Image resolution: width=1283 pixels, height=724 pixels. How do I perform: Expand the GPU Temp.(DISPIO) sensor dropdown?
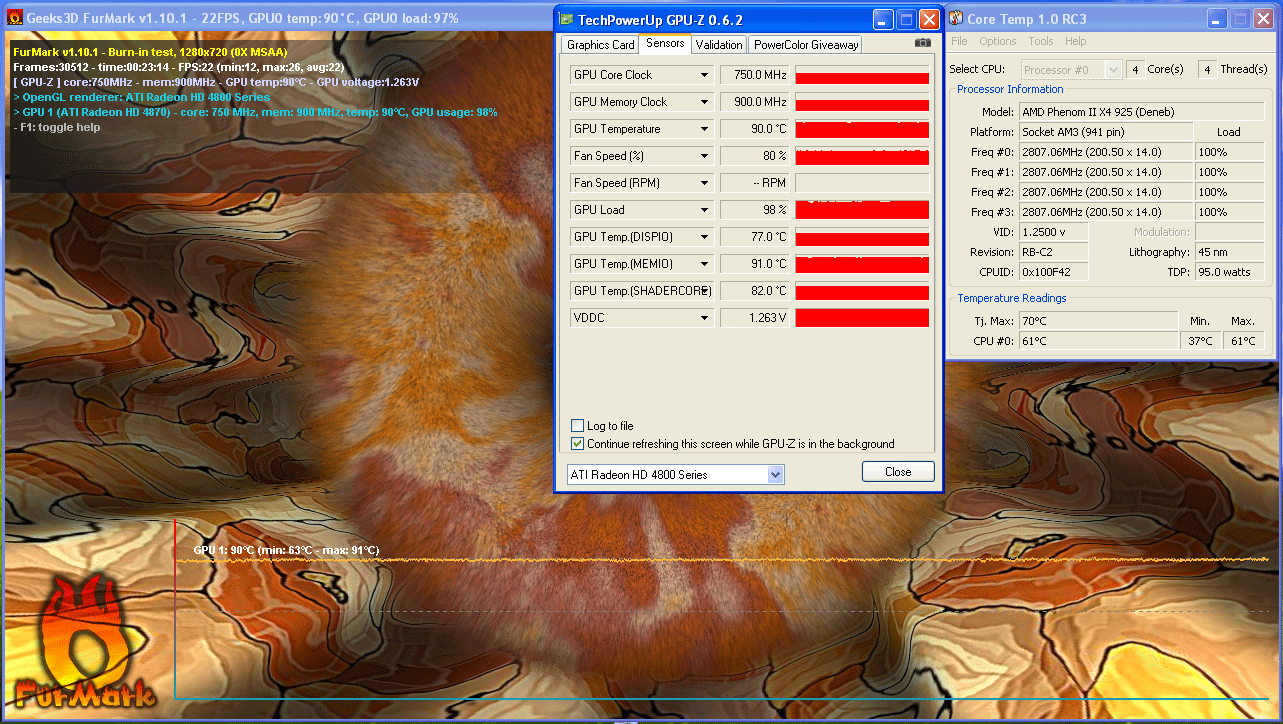point(706,237)
